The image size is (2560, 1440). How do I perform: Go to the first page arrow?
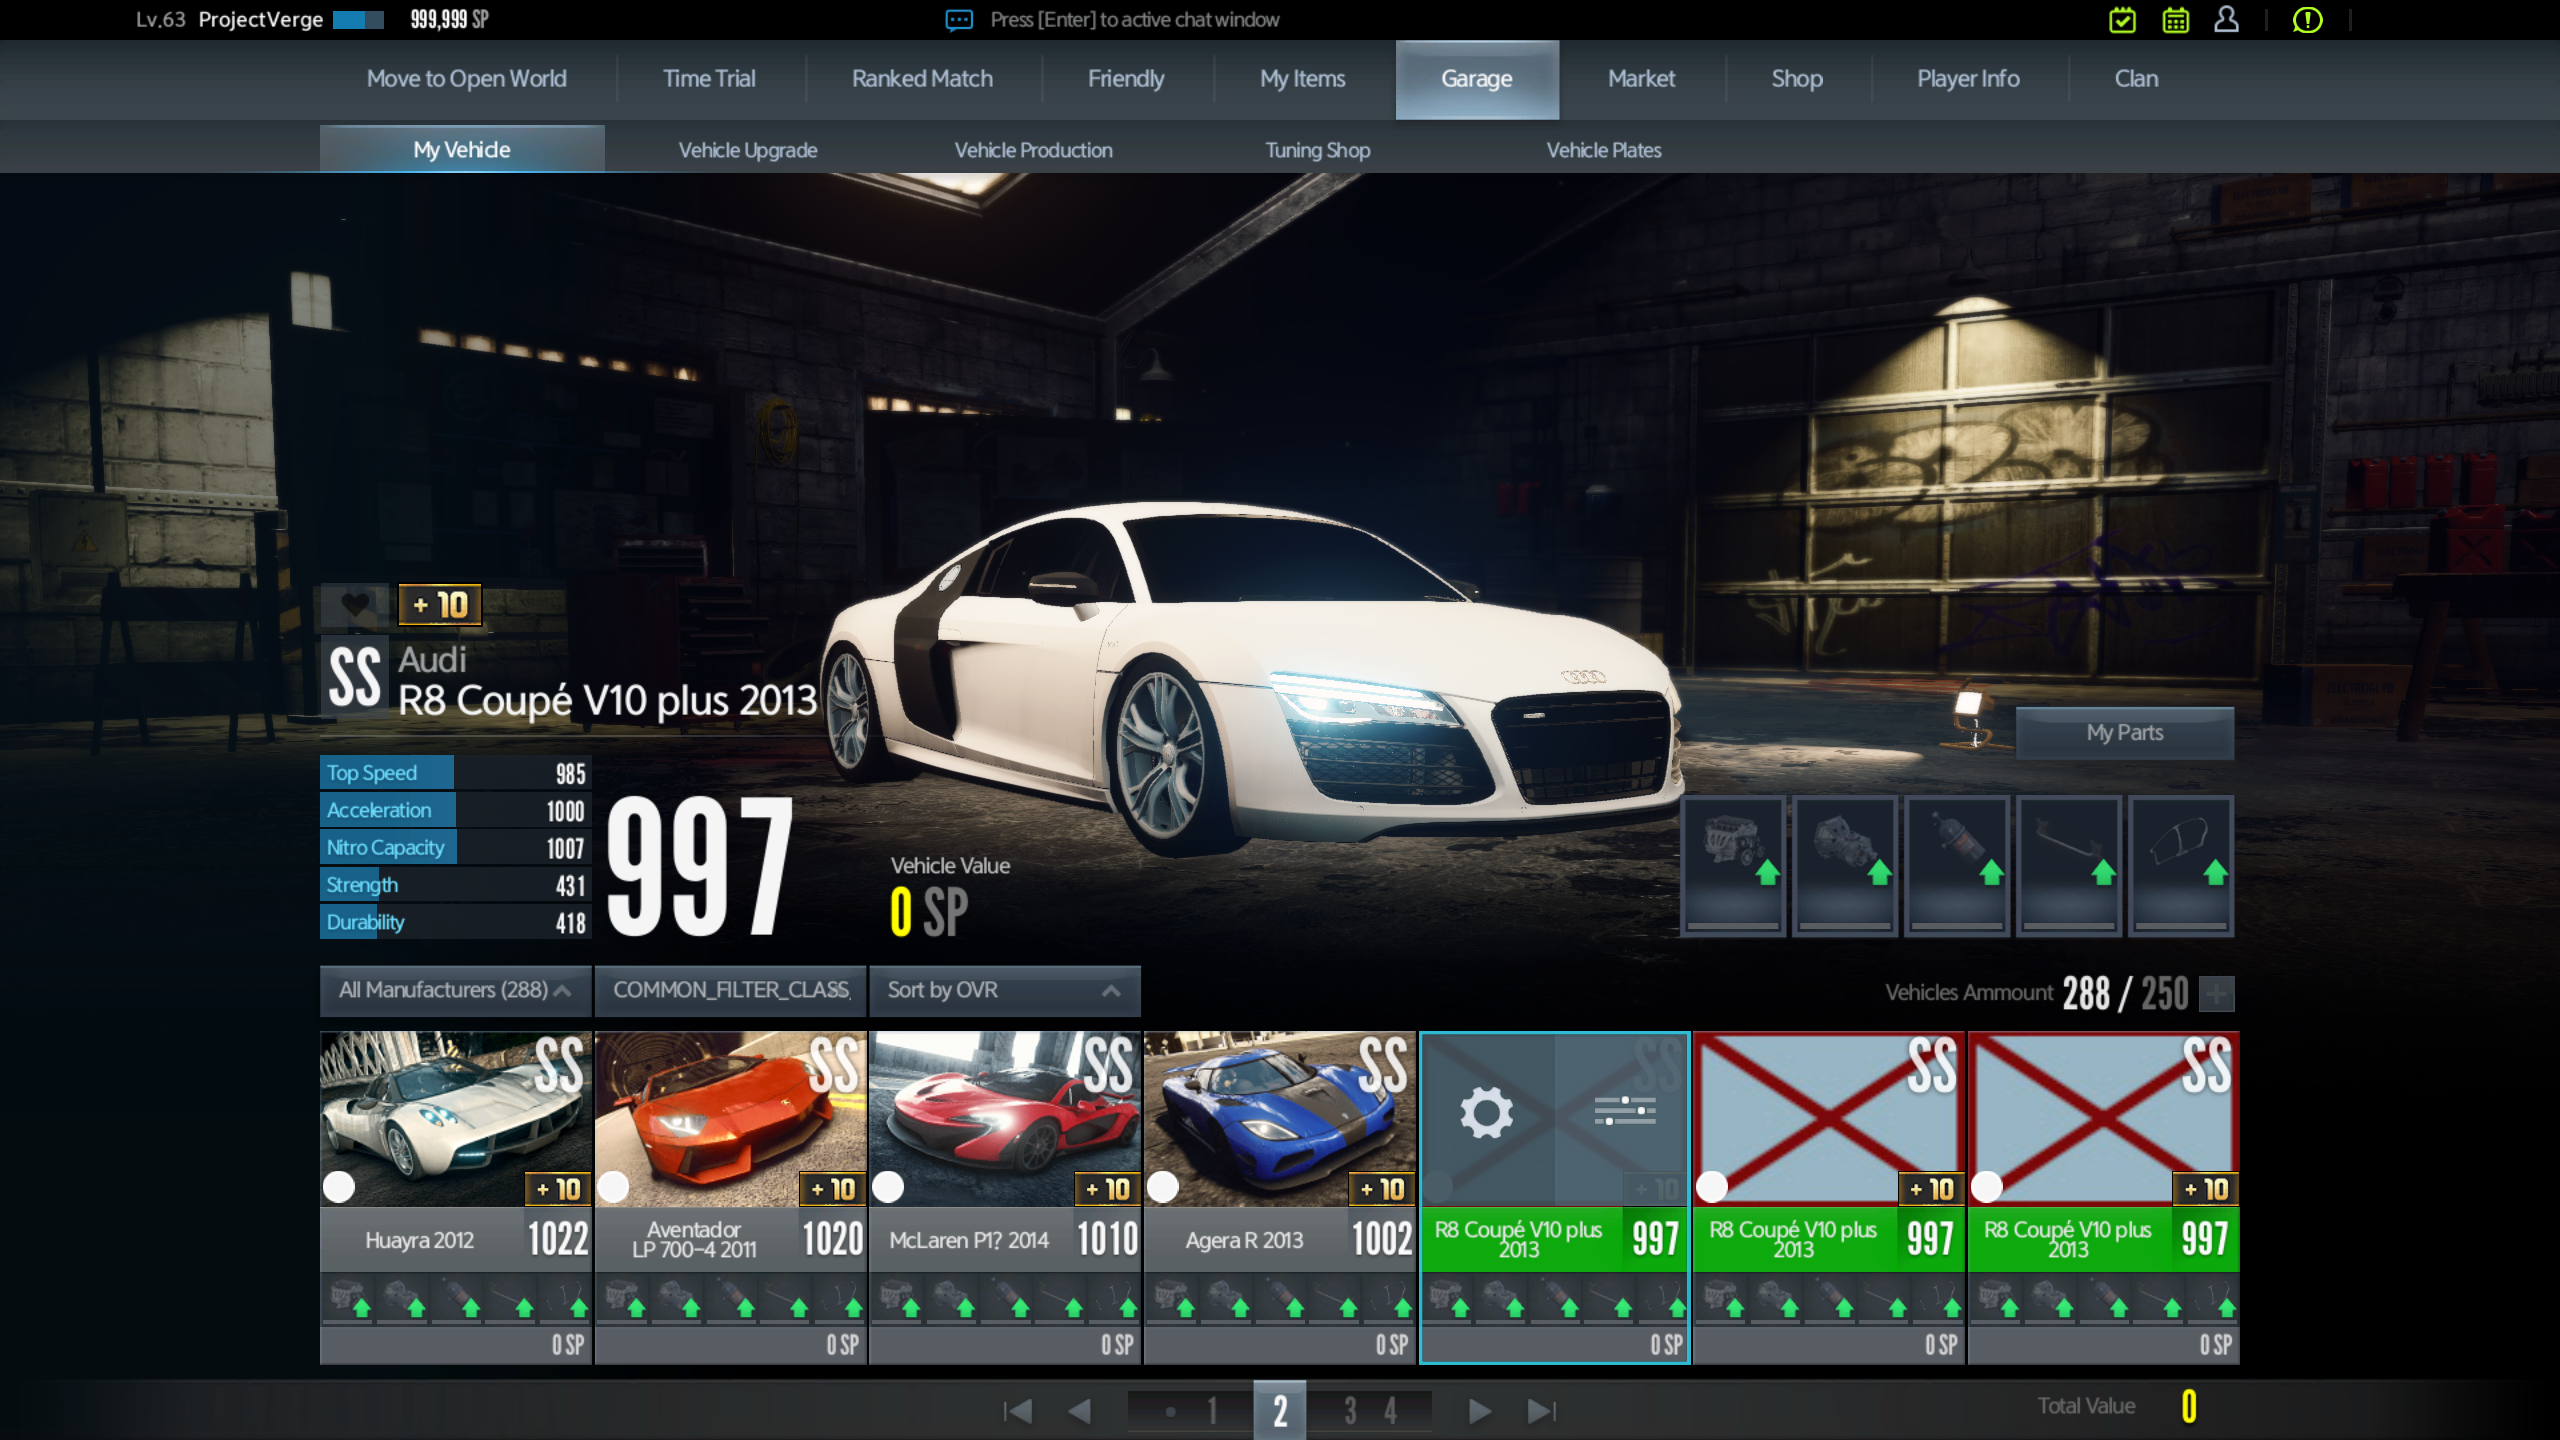[x=1017, y=1411]
